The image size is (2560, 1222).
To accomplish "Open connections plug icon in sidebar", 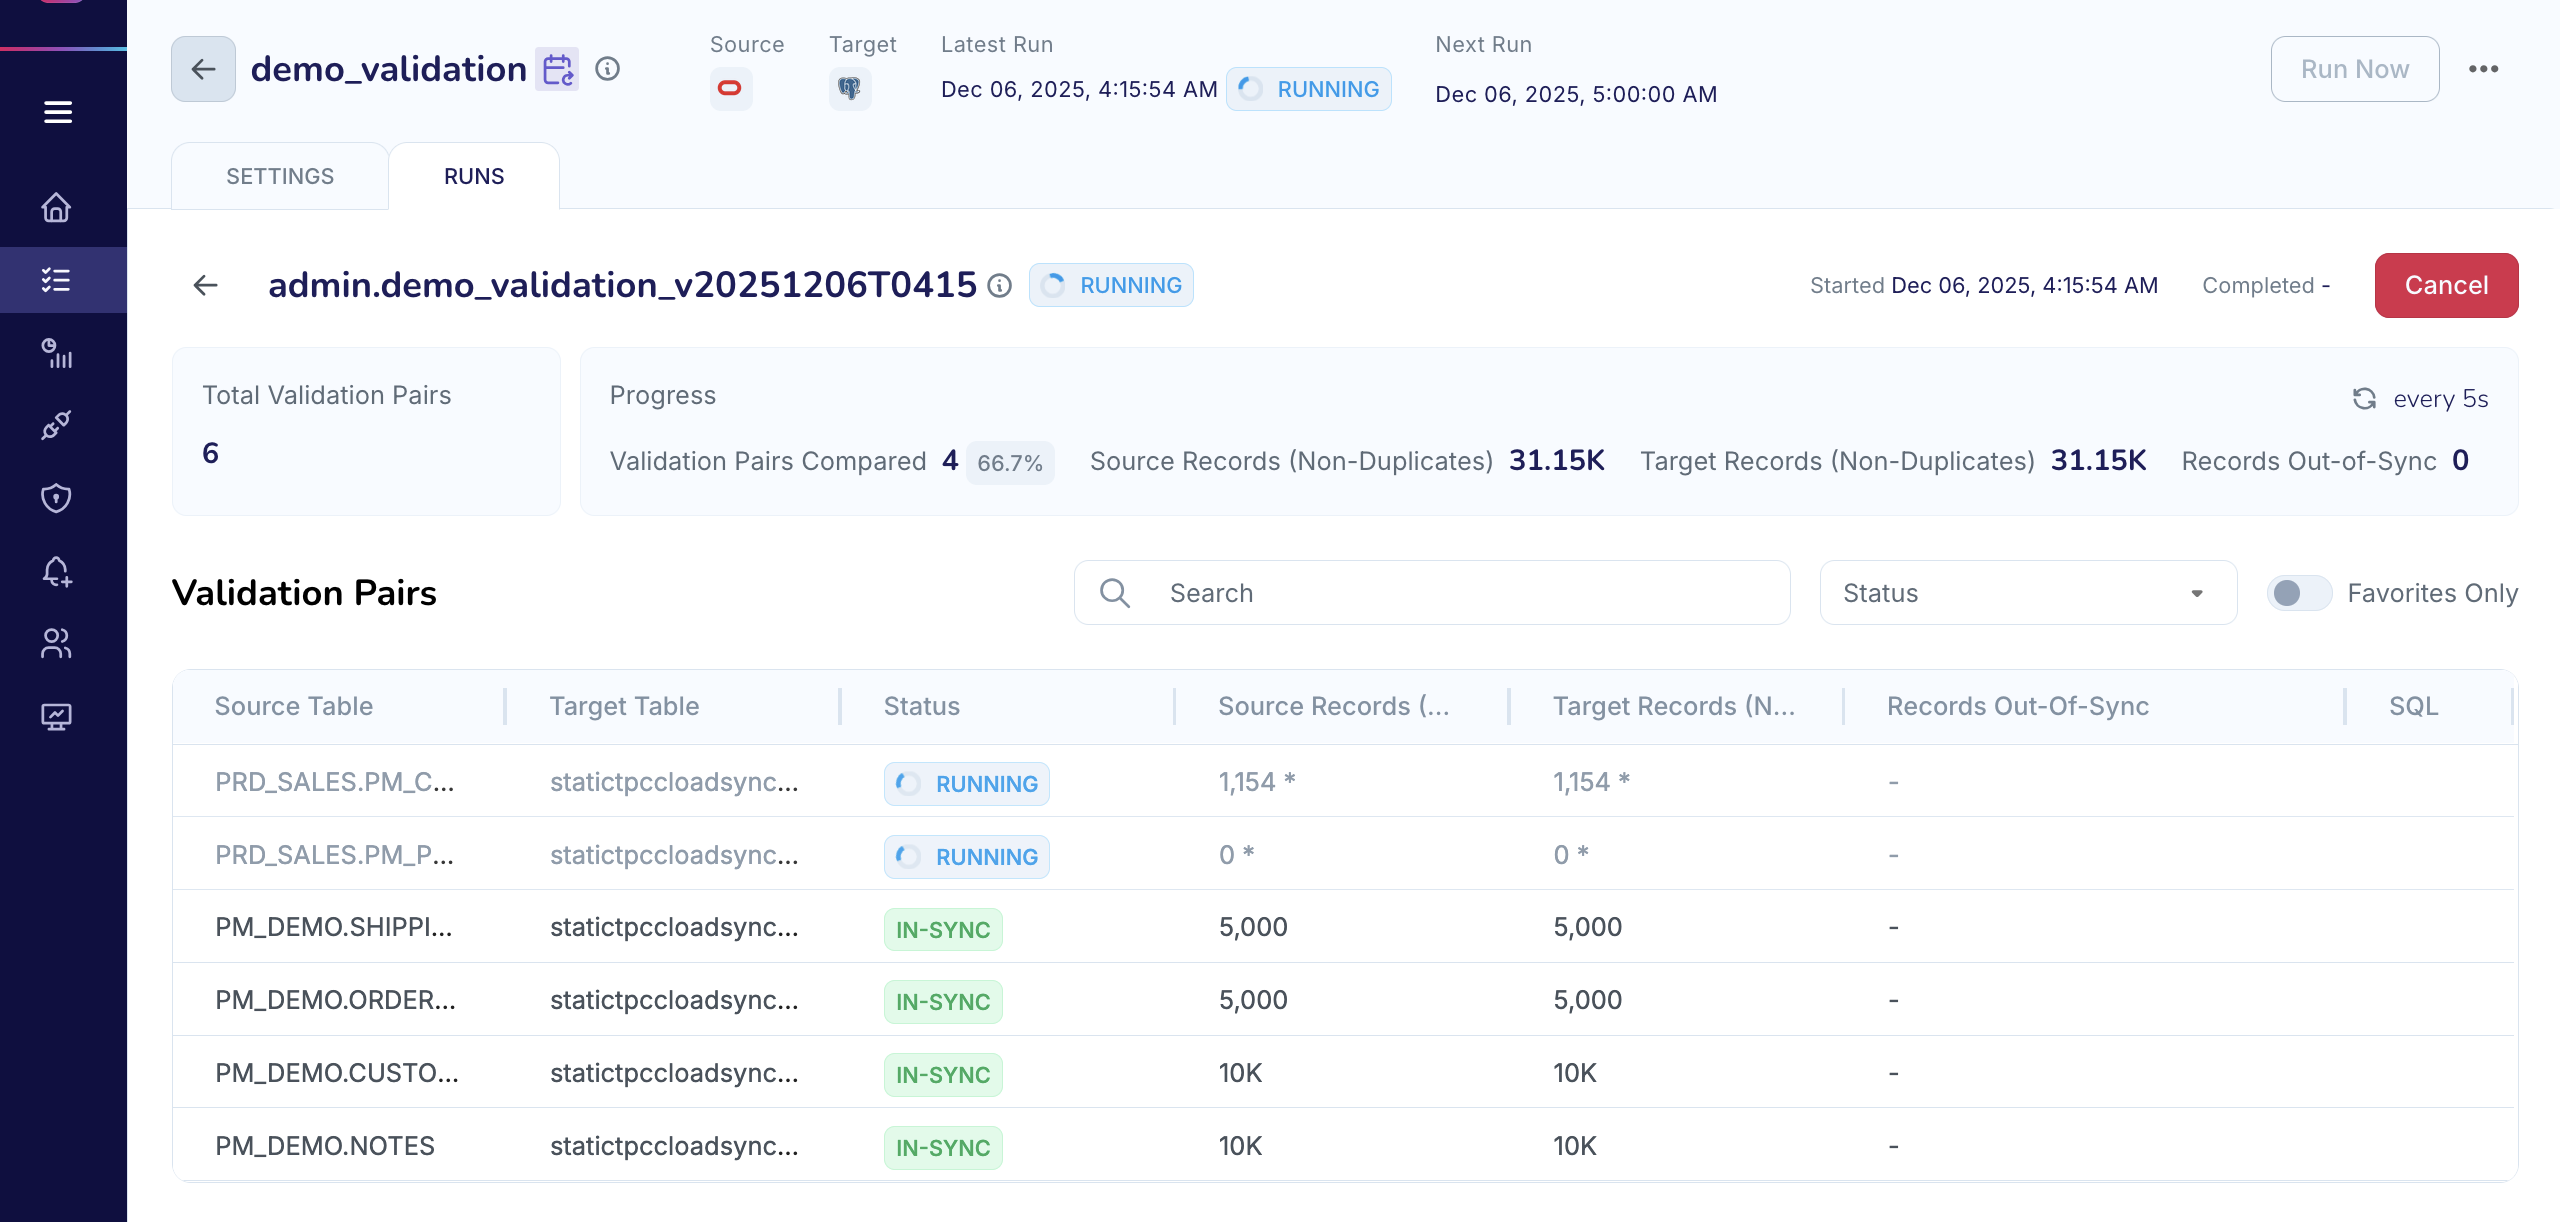I will 56,425.
